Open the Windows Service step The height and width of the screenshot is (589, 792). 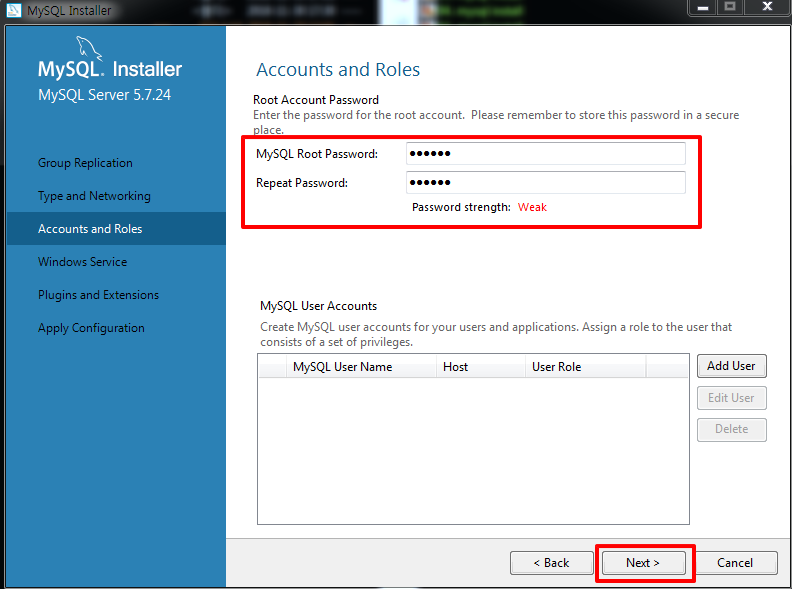(x=82, y=262)
